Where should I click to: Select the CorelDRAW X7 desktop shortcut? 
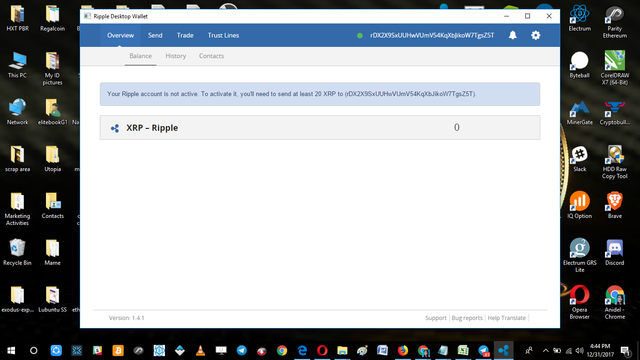pyautogui.click(x=614, y=68)
